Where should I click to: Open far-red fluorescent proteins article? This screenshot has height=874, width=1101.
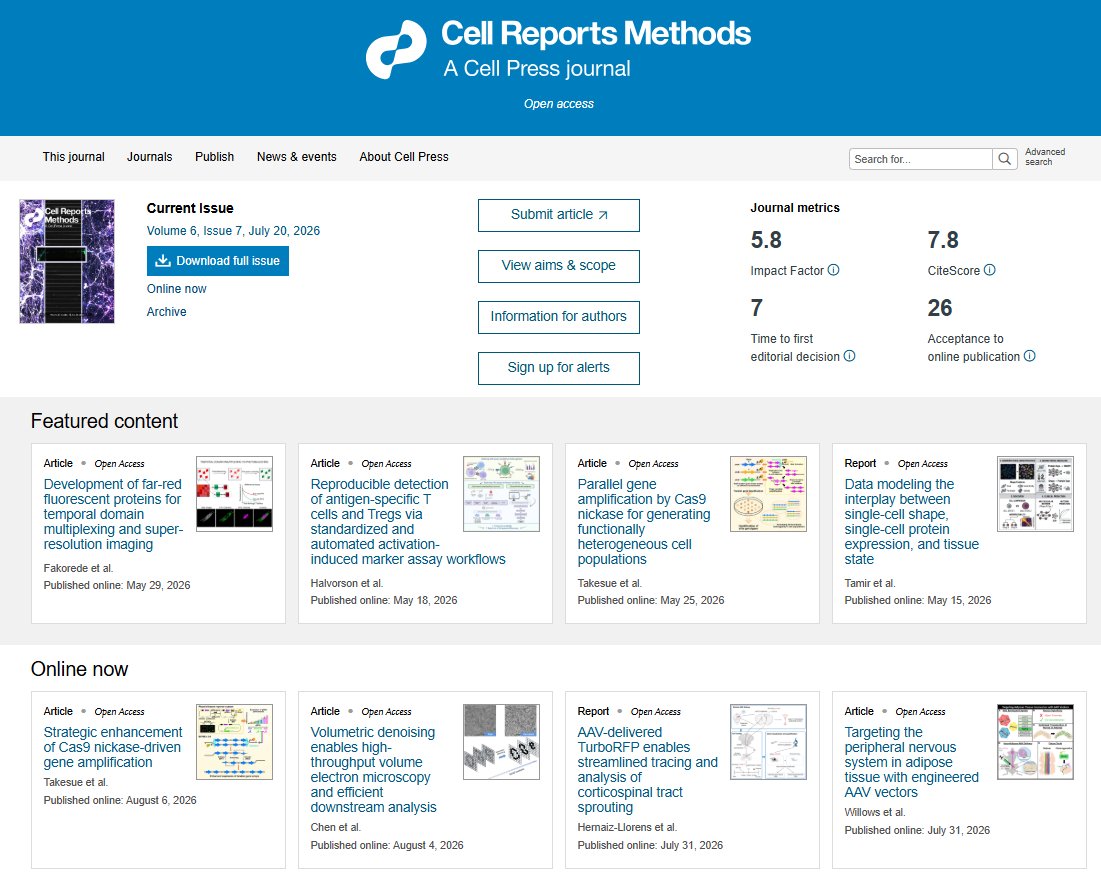pos(113,514)
